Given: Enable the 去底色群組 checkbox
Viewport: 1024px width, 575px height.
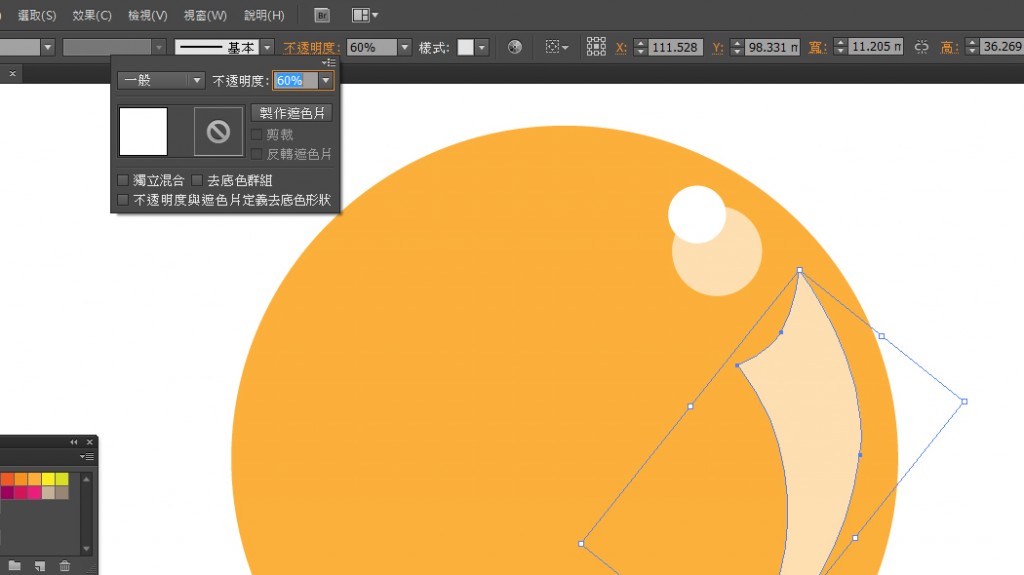Looking at the screenshot, I should click(197, 180).
